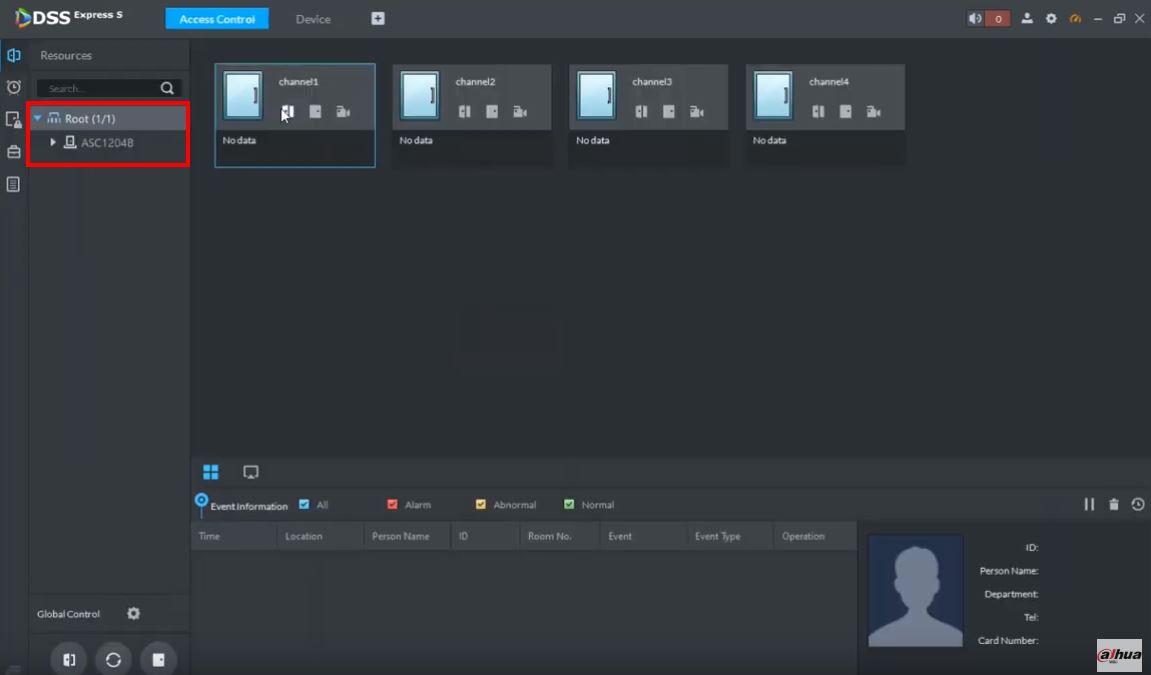Image resolution: width=1151 pixels, height=675 pixels.
Task: View video for channel3
Action: pos(697,112)
